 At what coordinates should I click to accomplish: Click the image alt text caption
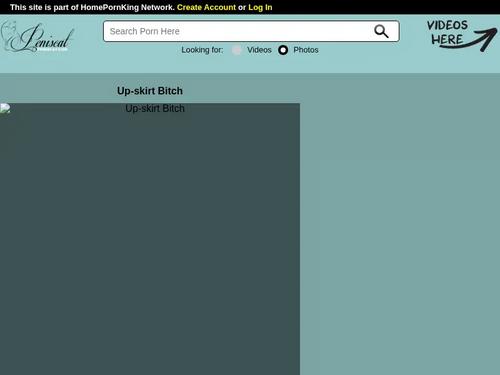click(x=155, y=108)
